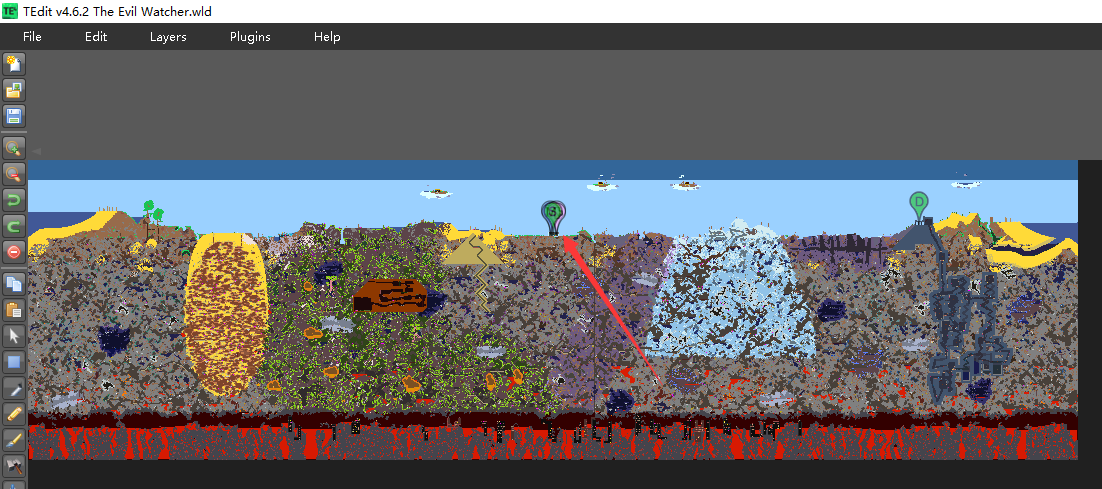
Task: Open the File menu
Action: (32, 37)
